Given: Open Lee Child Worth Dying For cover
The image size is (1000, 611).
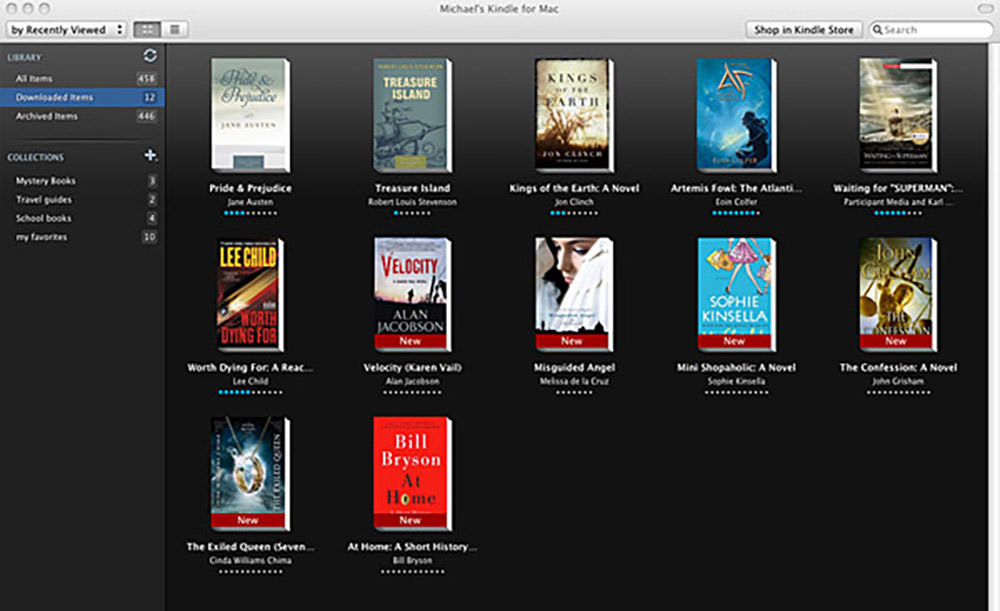Looking at the screenshot, I should pyautogui.click(x=250, y=295).
